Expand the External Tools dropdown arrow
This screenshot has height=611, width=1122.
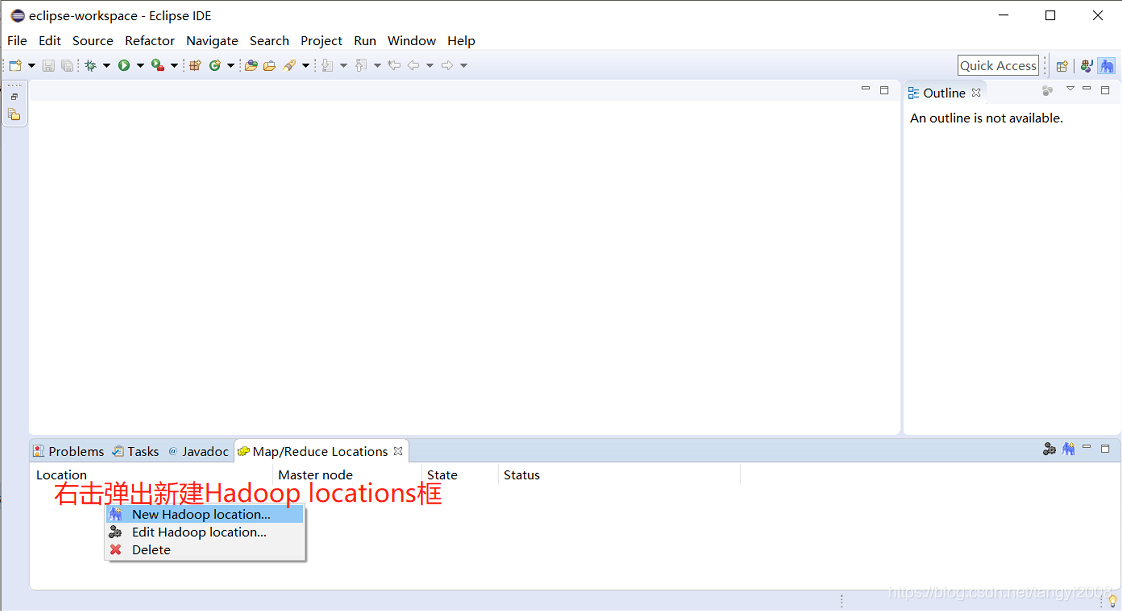pos(174,66)
